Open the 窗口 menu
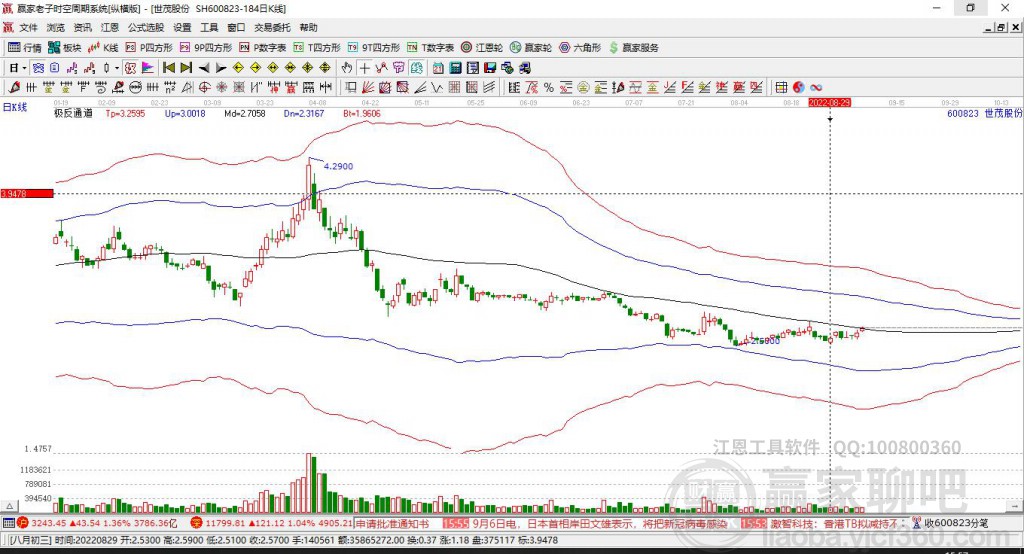The image size is (1024, 554). pyautogui.click(x=236, y=27)
